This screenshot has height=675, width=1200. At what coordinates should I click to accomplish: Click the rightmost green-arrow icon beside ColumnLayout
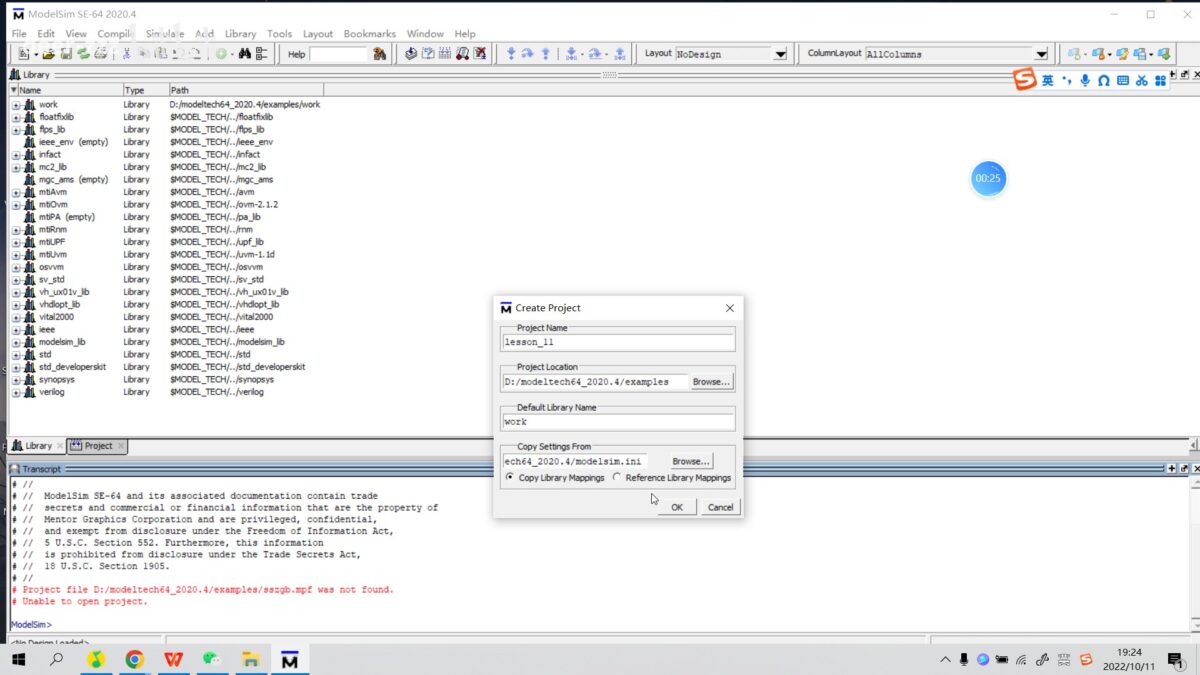(x=1164, y=54)
